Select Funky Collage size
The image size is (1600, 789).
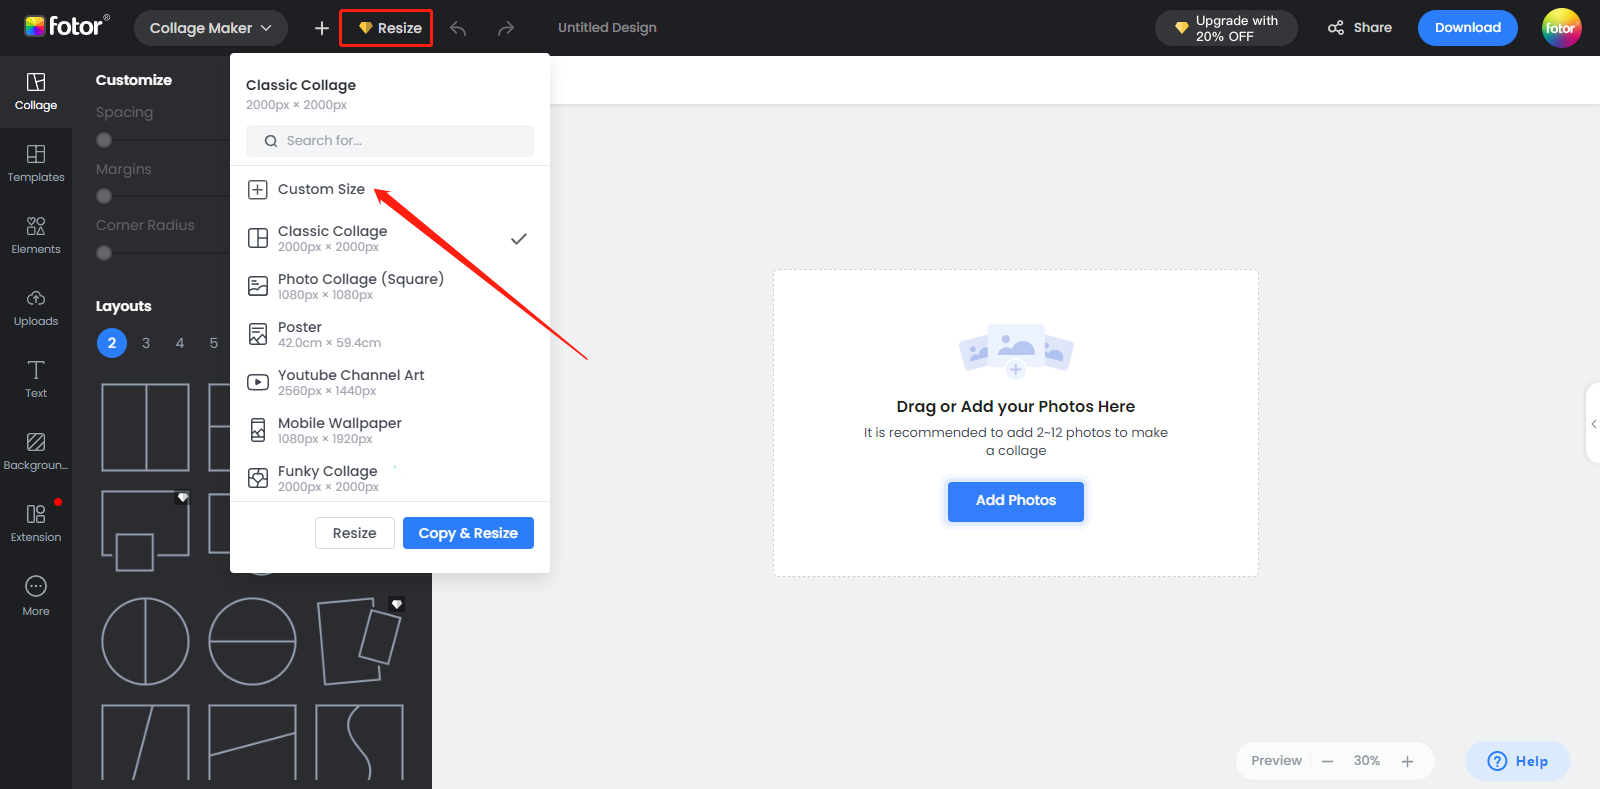coord(390,478)
